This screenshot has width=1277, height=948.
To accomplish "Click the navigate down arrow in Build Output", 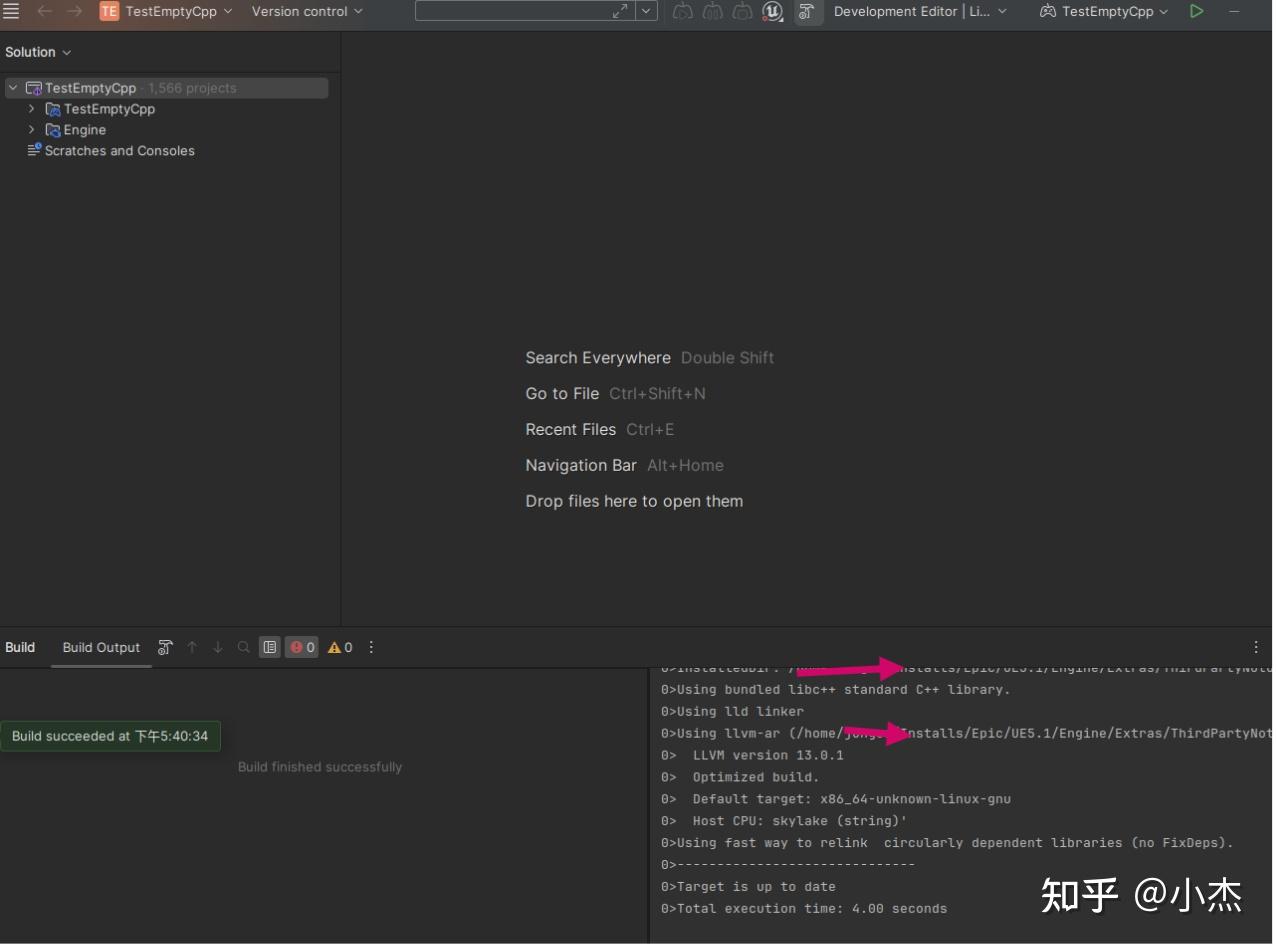I will click(x=217, y=647).
